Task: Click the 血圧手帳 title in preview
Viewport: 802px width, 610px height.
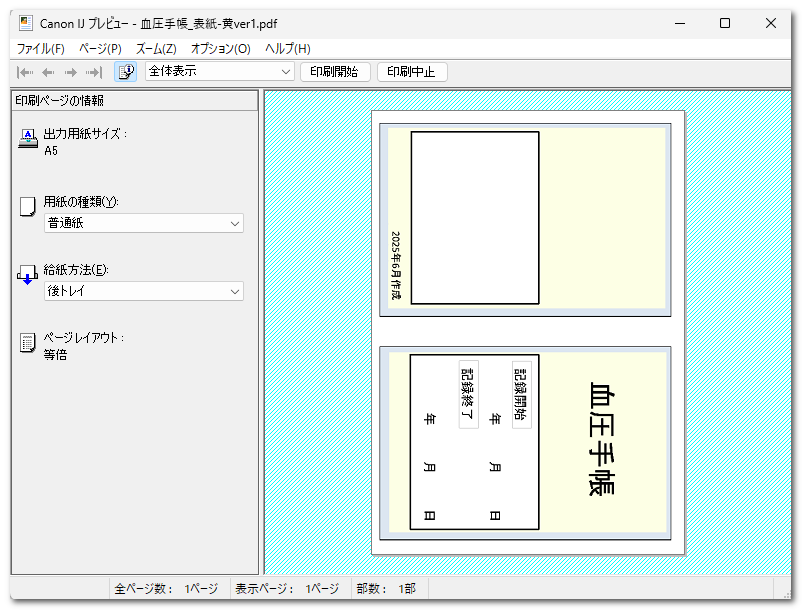Action: [602, 439]
